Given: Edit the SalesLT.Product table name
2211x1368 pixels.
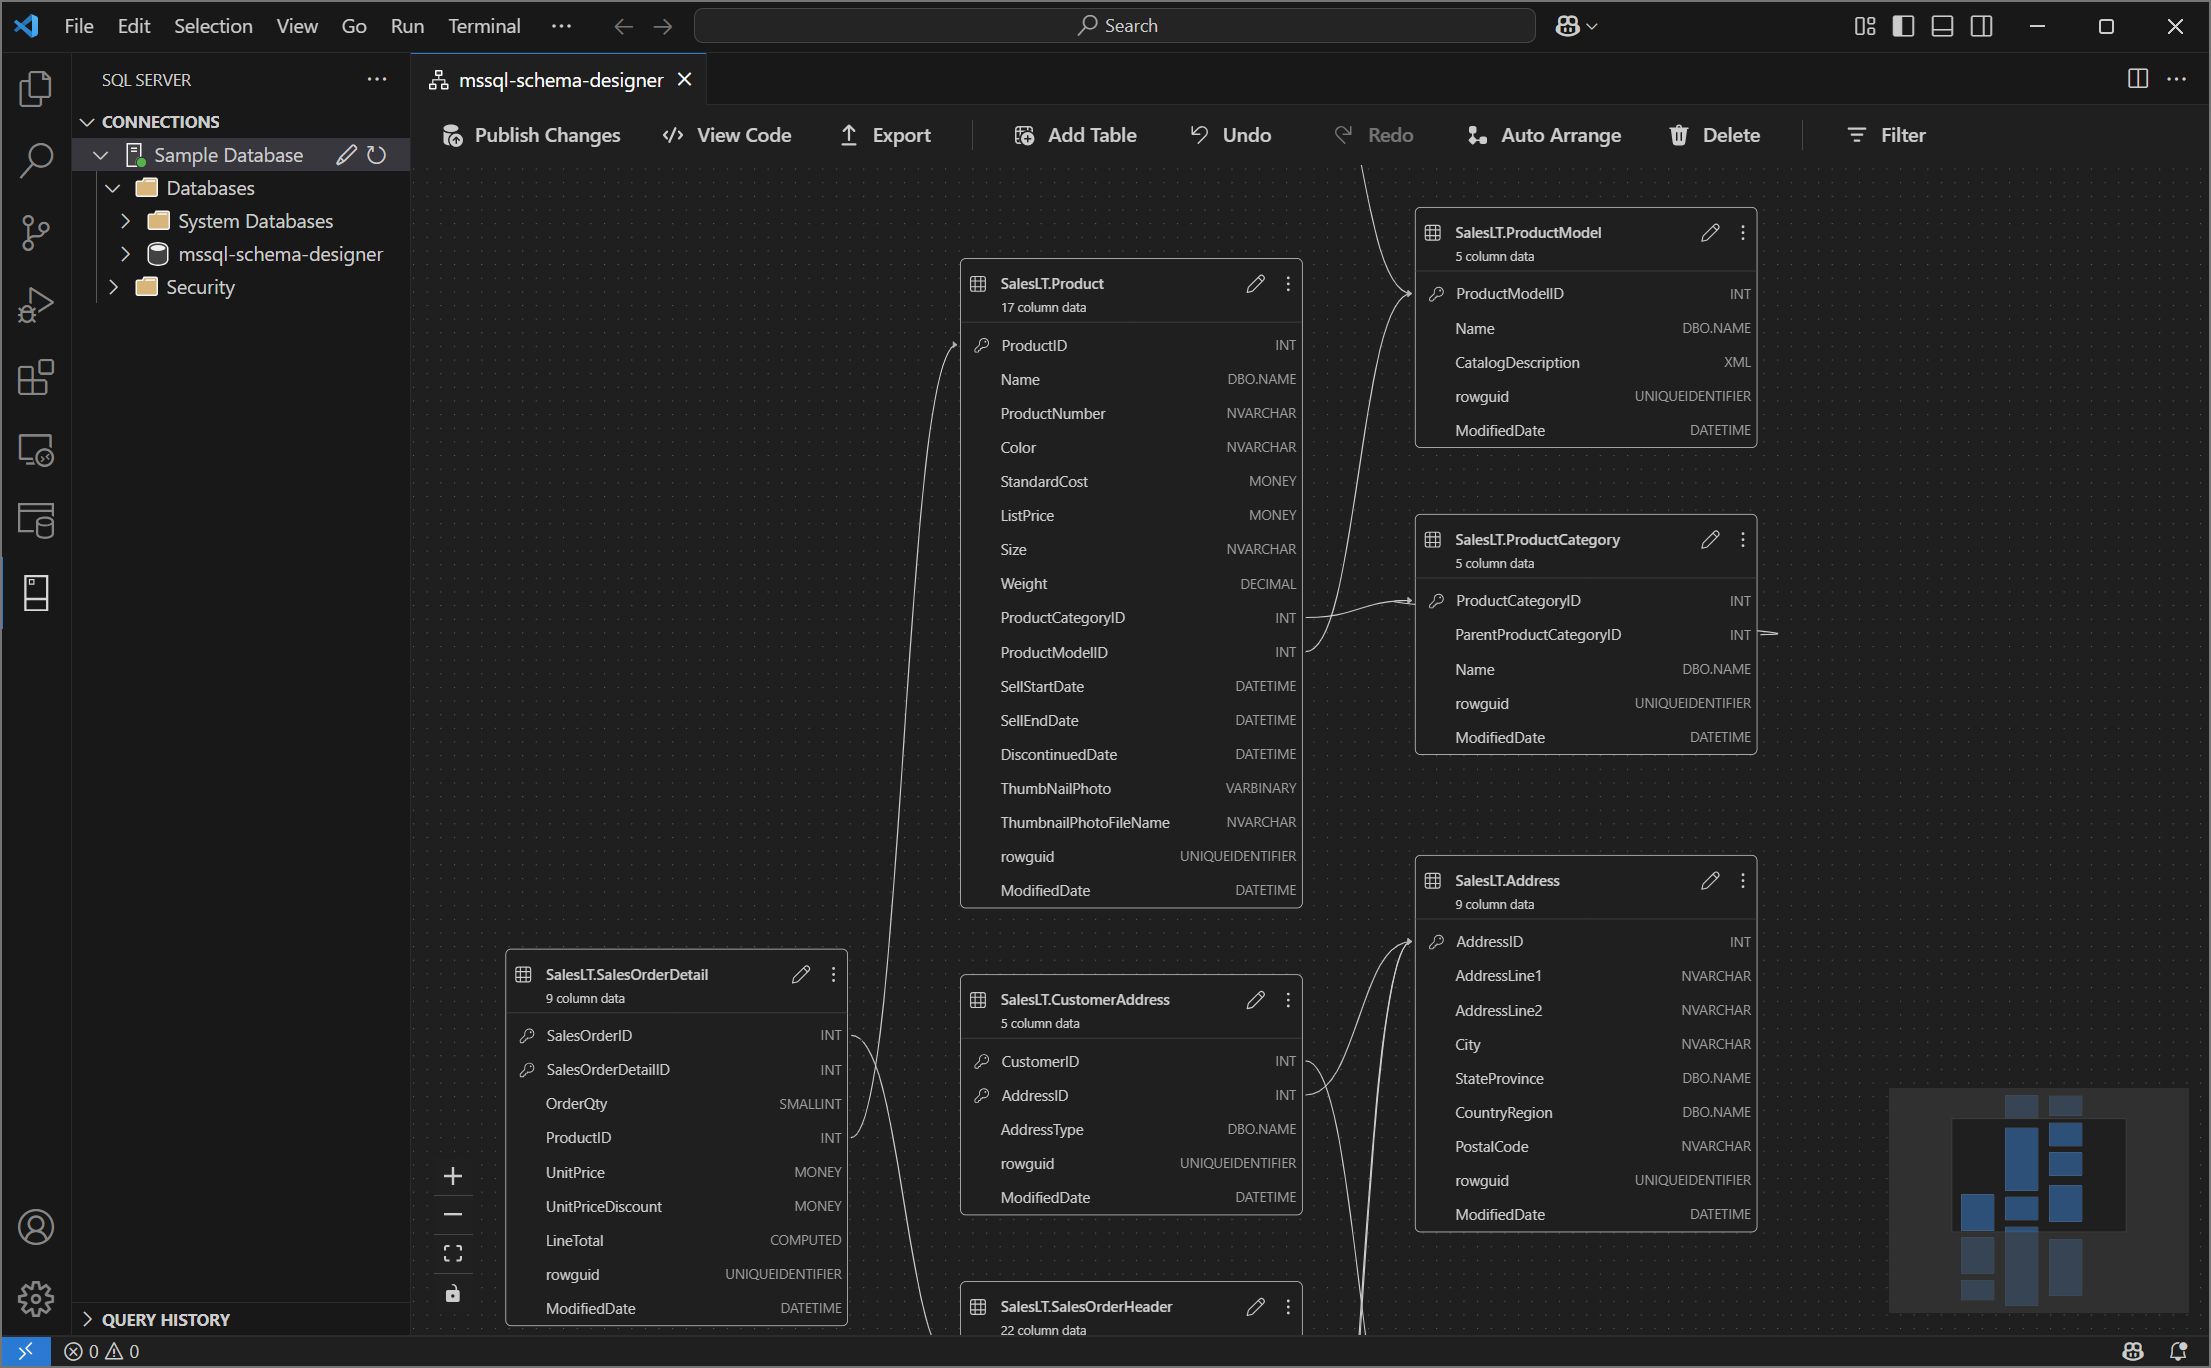Looking at the screenshot, I should (x=1256, y=284).
